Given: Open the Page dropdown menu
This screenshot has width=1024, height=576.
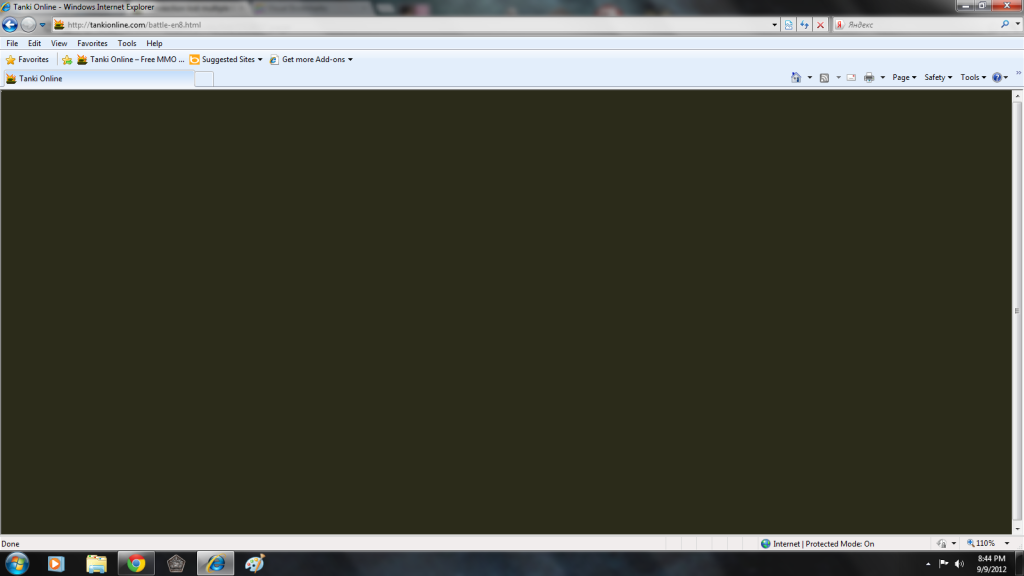Looking at the screenshot, I should [902, 77].
